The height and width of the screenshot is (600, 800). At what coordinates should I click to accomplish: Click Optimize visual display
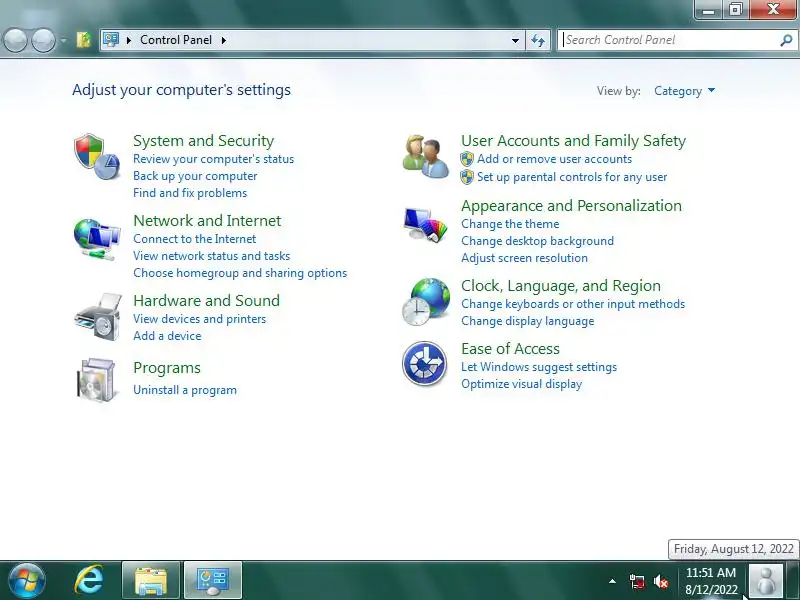pyautogui.click(x=521, y=384)
